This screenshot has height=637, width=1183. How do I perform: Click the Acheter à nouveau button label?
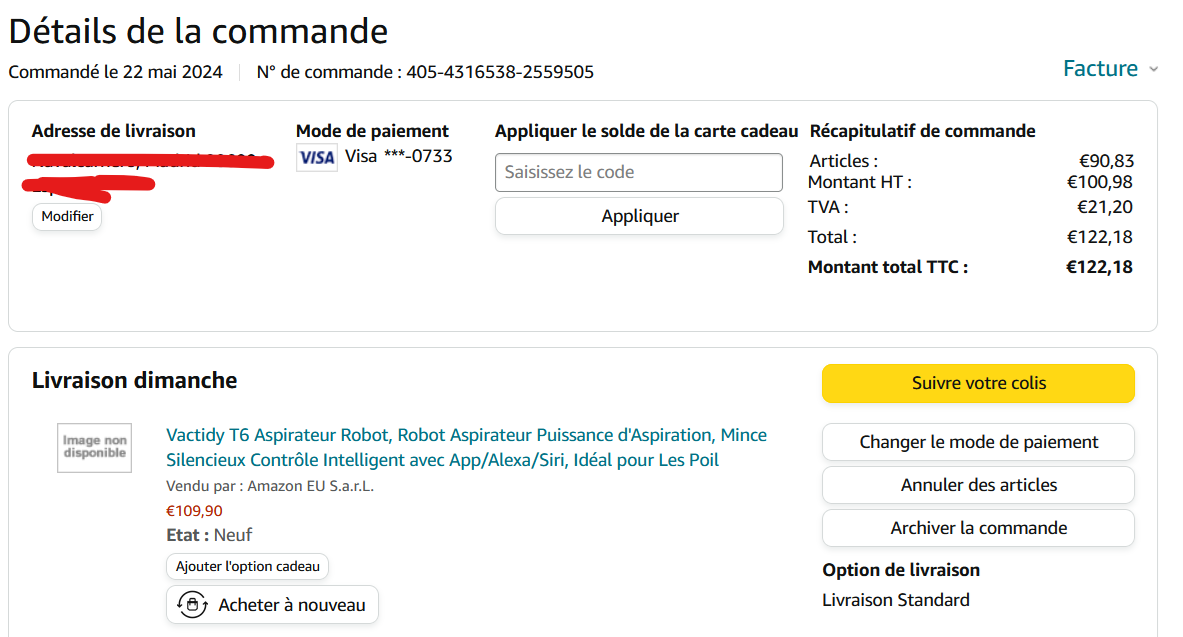coord(291,605)
